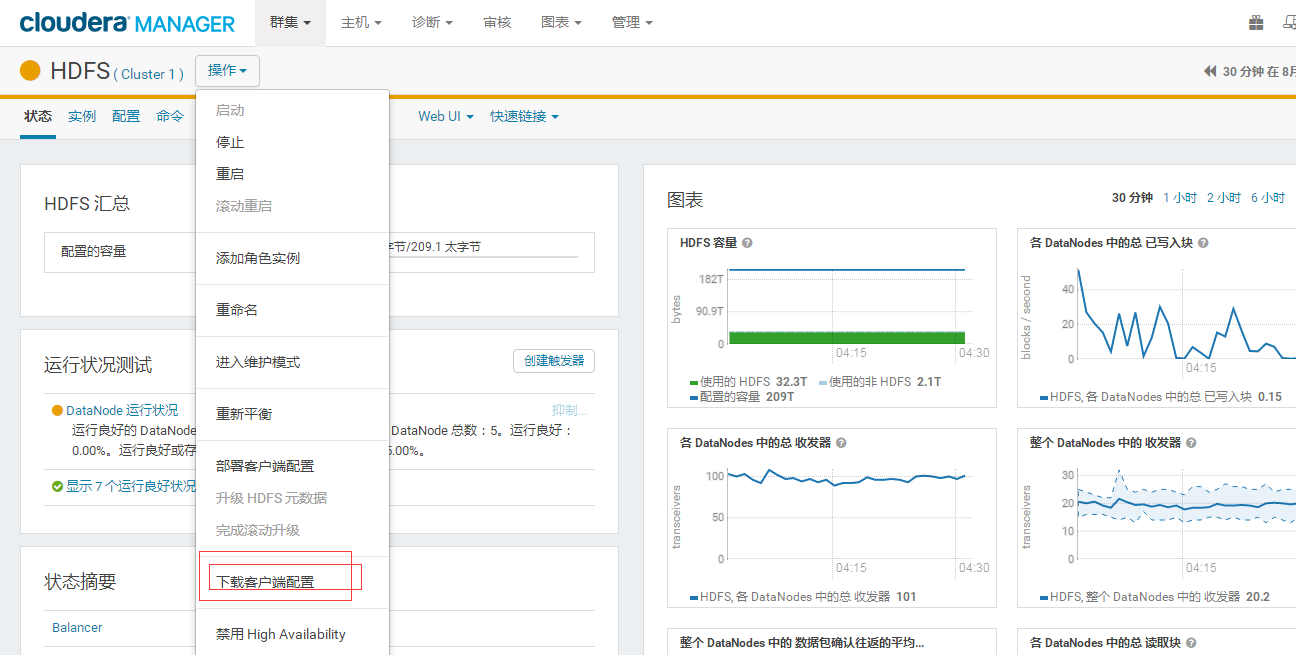This screenshot has width=1296, height=655.
Task: Open the 图表 dropdown menu
Action: [x=561, y=22]
